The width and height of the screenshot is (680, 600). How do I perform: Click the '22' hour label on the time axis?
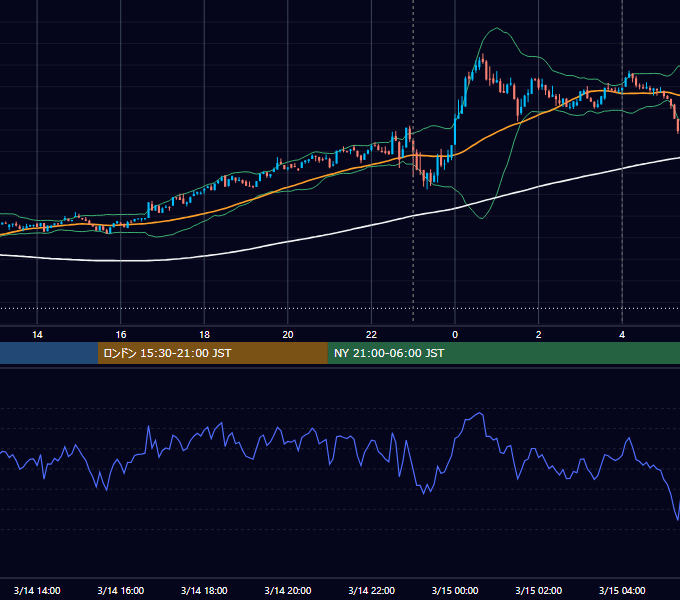pyautogui.click(x=371, y=335)
